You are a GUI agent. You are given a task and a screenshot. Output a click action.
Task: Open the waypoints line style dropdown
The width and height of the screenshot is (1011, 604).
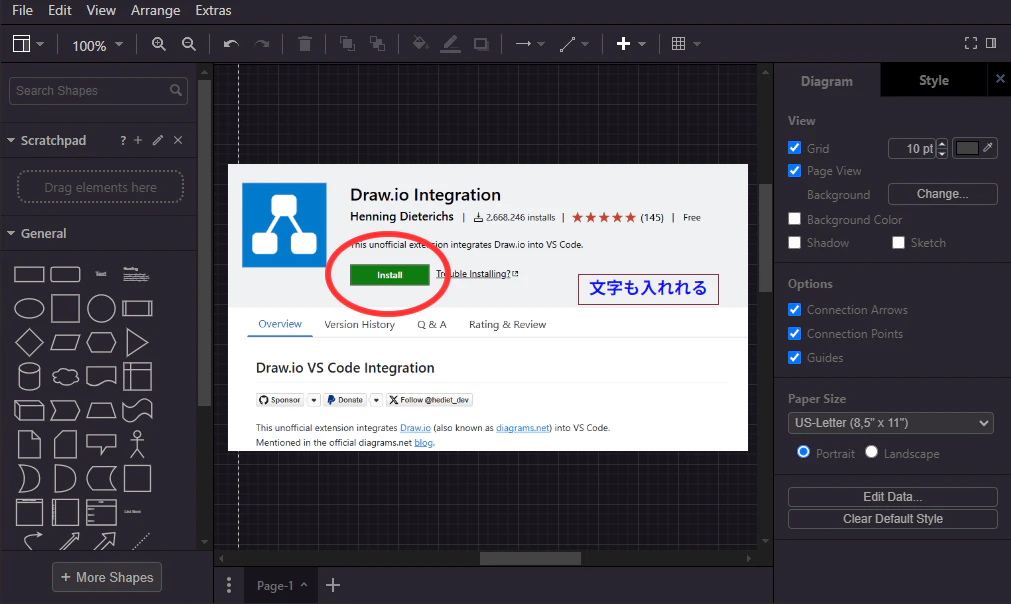click(574, 44)
